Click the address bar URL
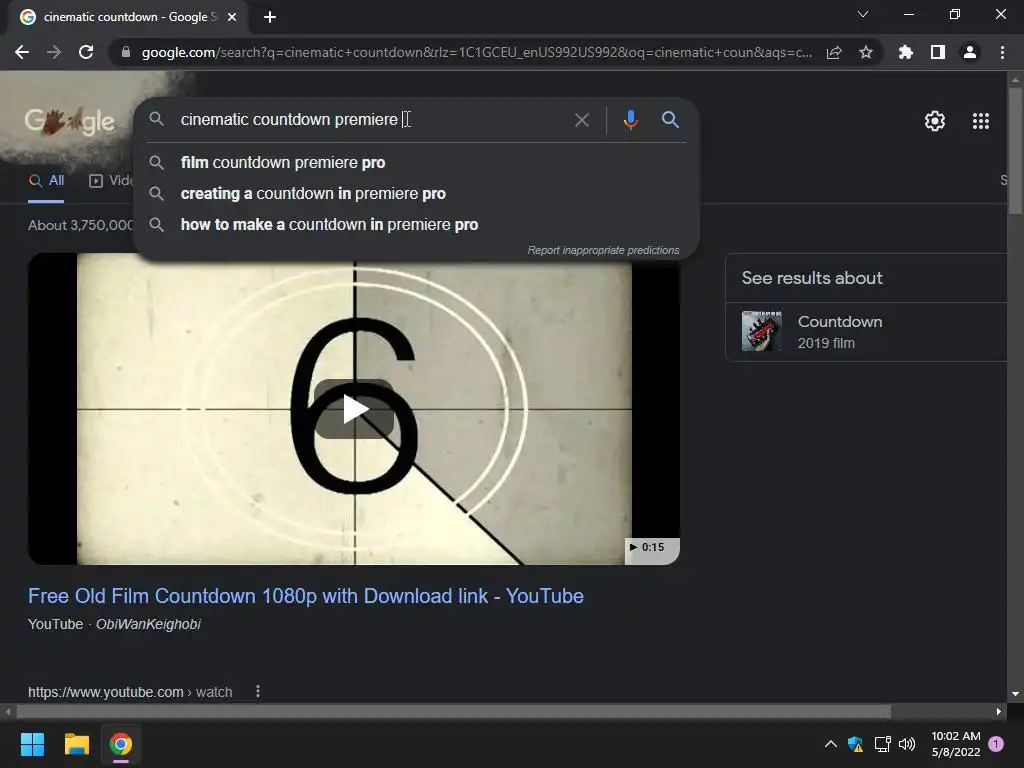 pyautogui.click(x=477, y=52)
